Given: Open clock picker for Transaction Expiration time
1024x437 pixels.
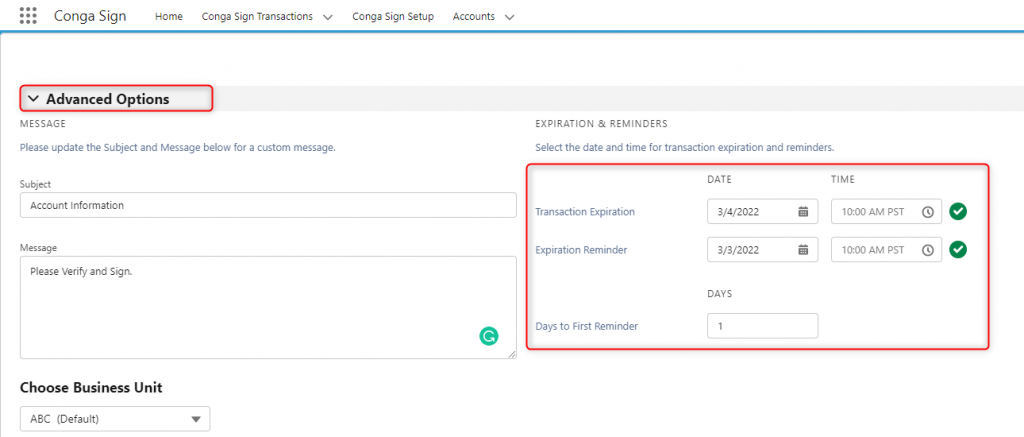Looking at the screenshot, I should coord(927,212).
